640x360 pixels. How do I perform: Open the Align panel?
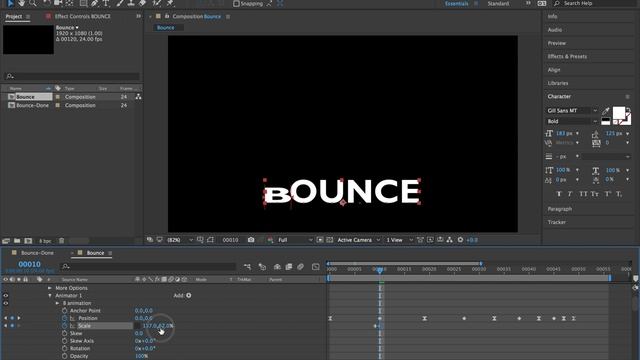coord(554,70)
